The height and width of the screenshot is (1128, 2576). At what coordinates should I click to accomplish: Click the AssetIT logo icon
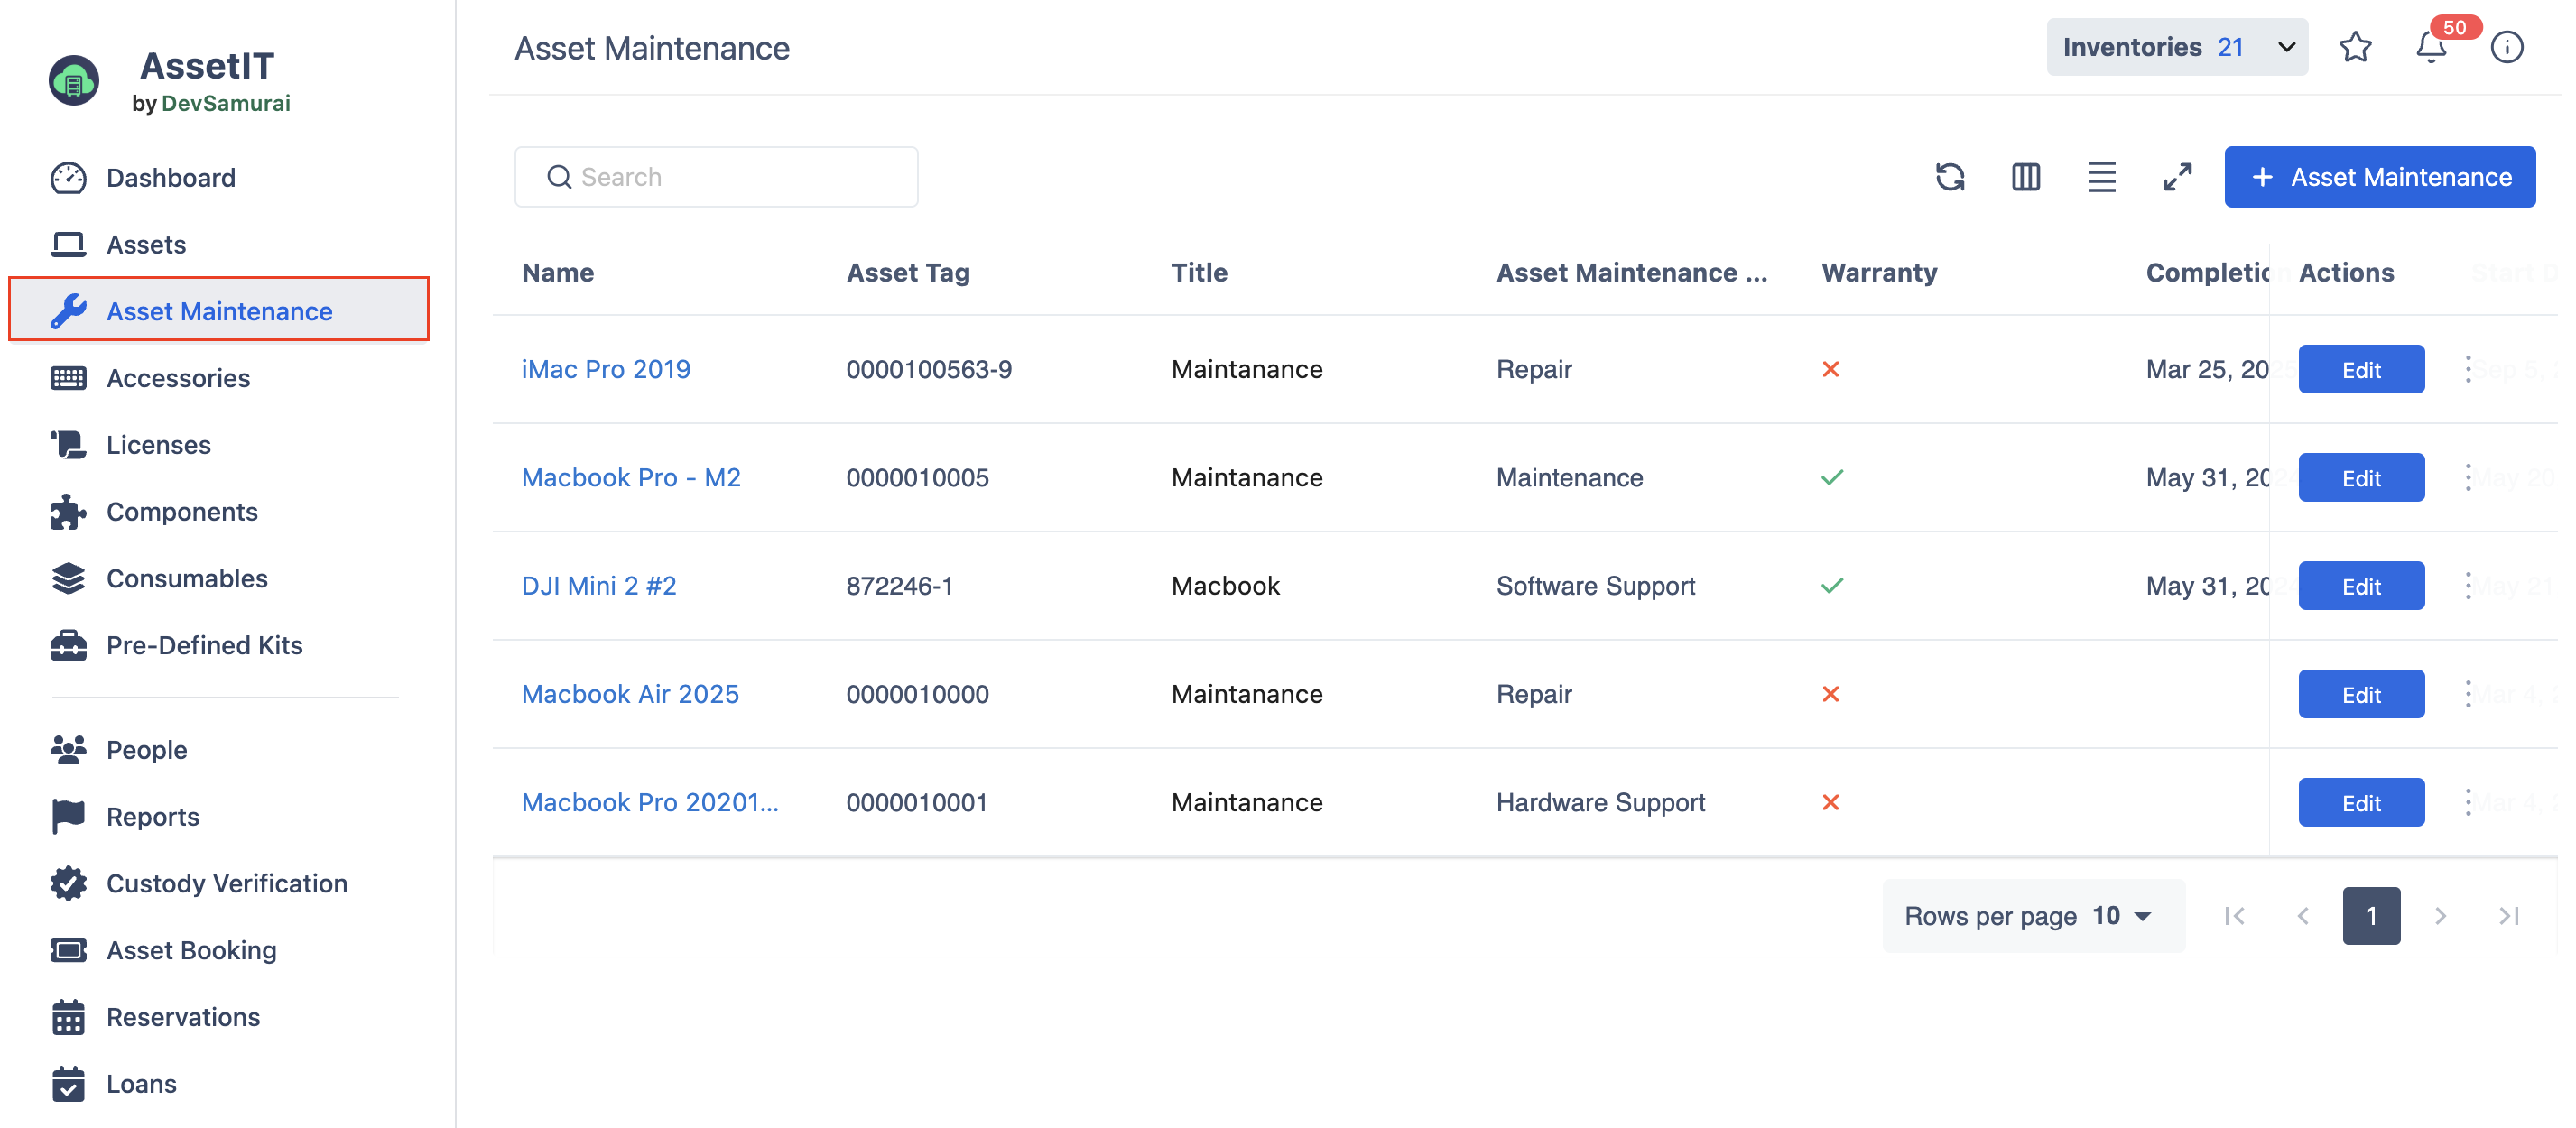(x=74, y=81)
